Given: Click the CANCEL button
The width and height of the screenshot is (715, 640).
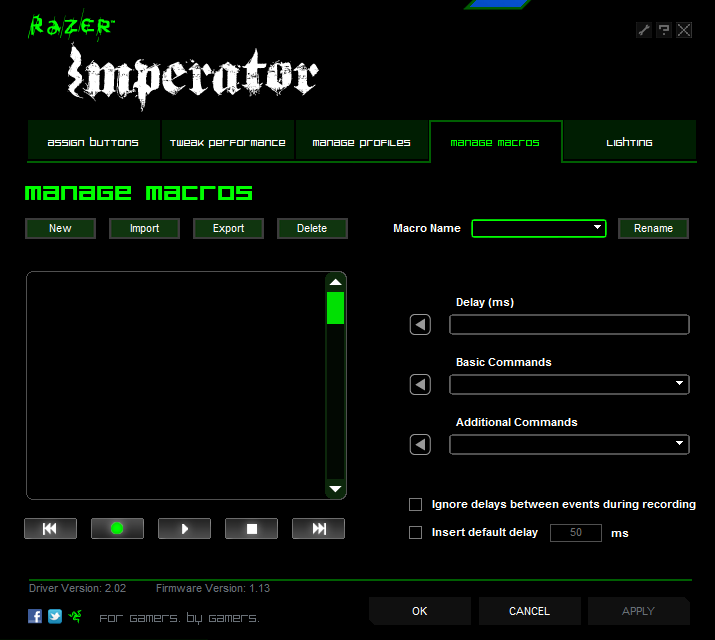Looking at the screenshot, I should pos(529,611).
